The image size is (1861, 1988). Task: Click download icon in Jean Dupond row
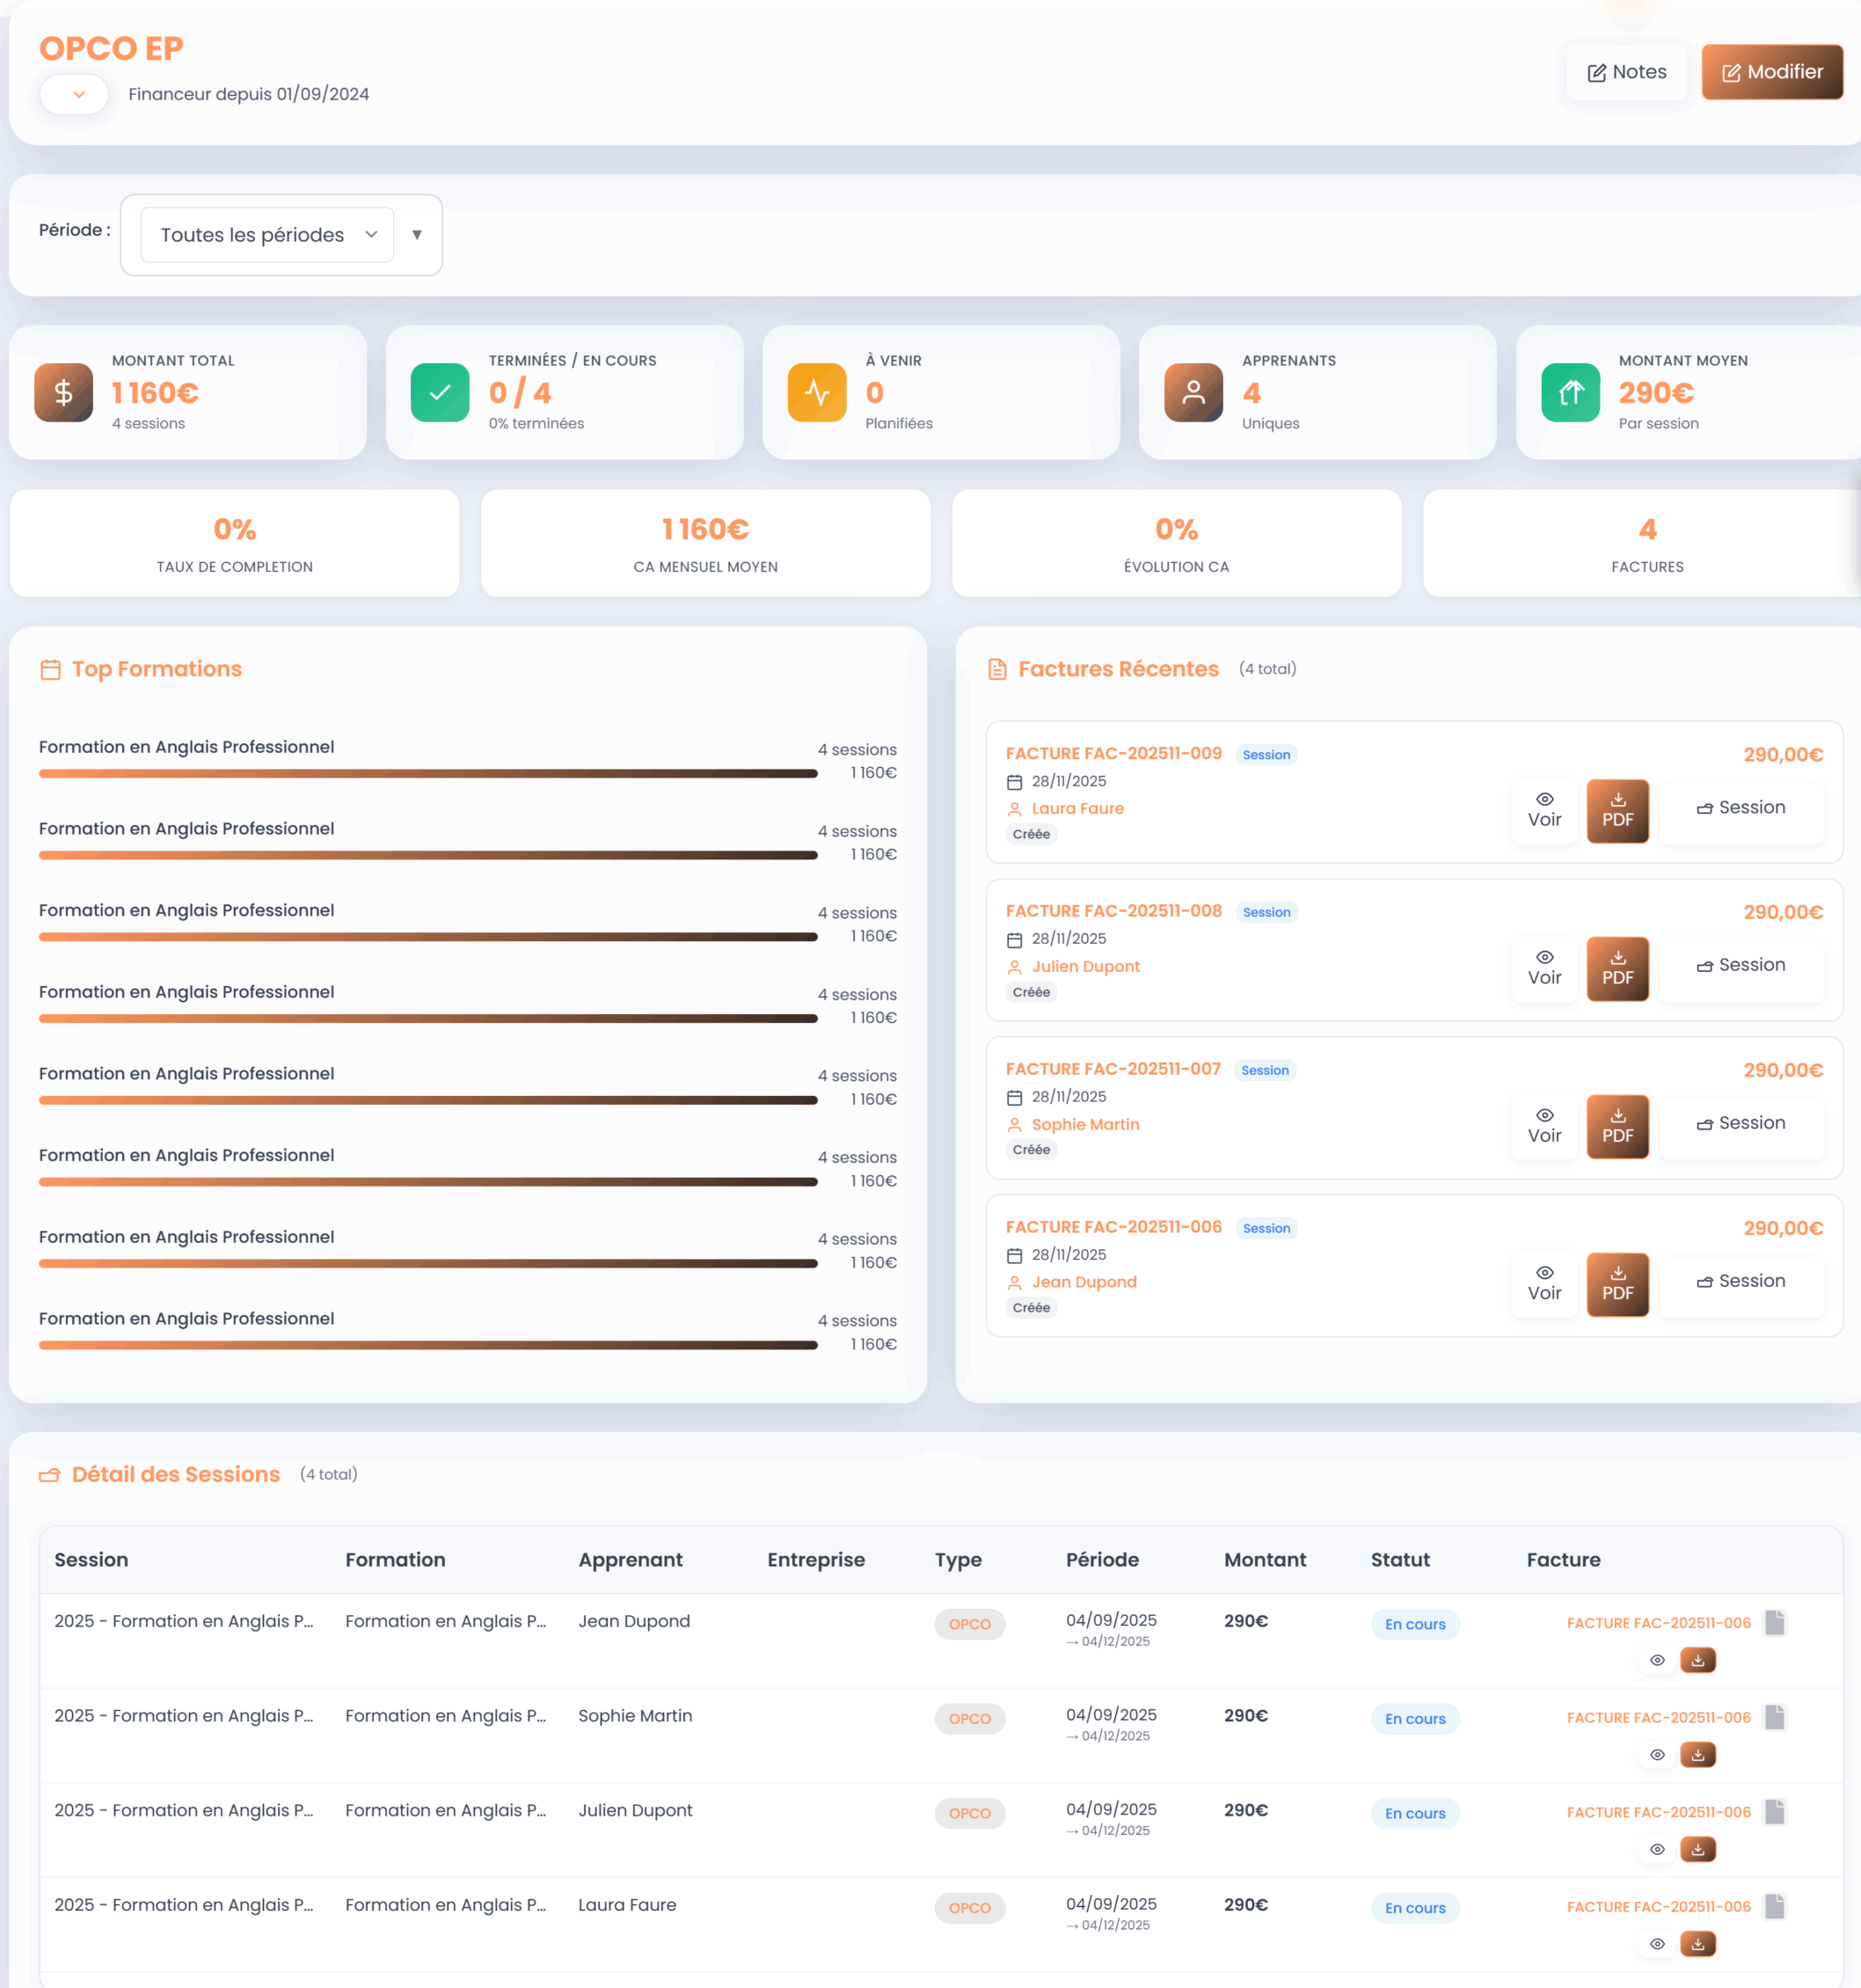[x=1697, y=1660]
